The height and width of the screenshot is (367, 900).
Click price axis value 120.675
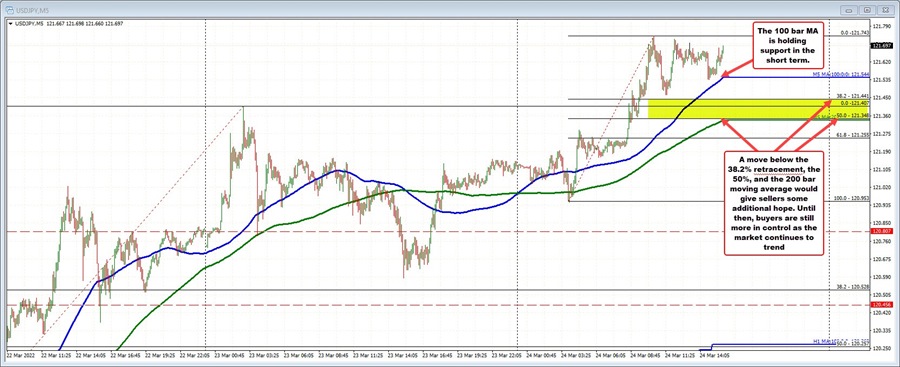(x=881, y=259)
